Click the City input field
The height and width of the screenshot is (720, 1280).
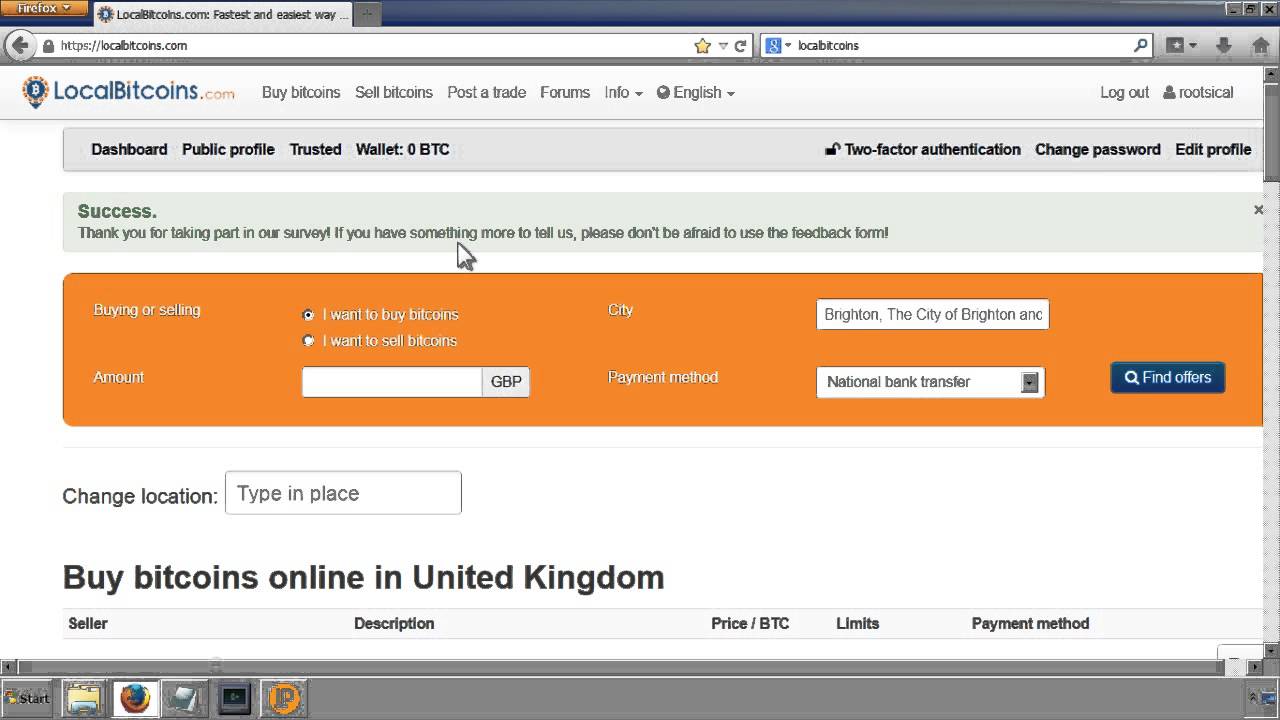click(x=932, y=314)
